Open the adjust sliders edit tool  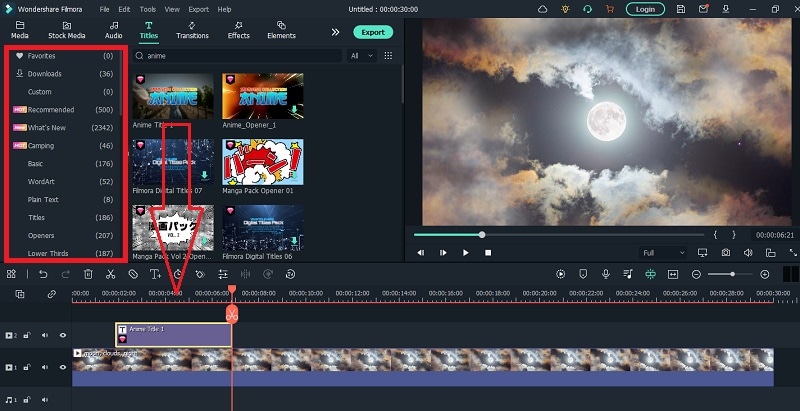click(x=223, y=274)
